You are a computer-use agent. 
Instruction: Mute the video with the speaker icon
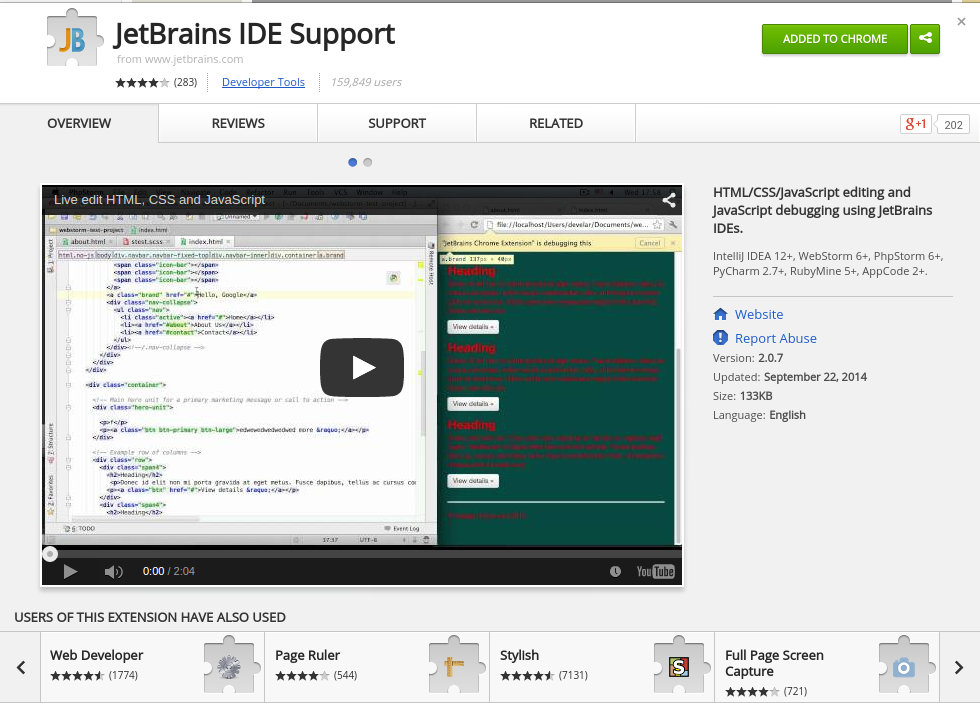[x=113, y=571]
